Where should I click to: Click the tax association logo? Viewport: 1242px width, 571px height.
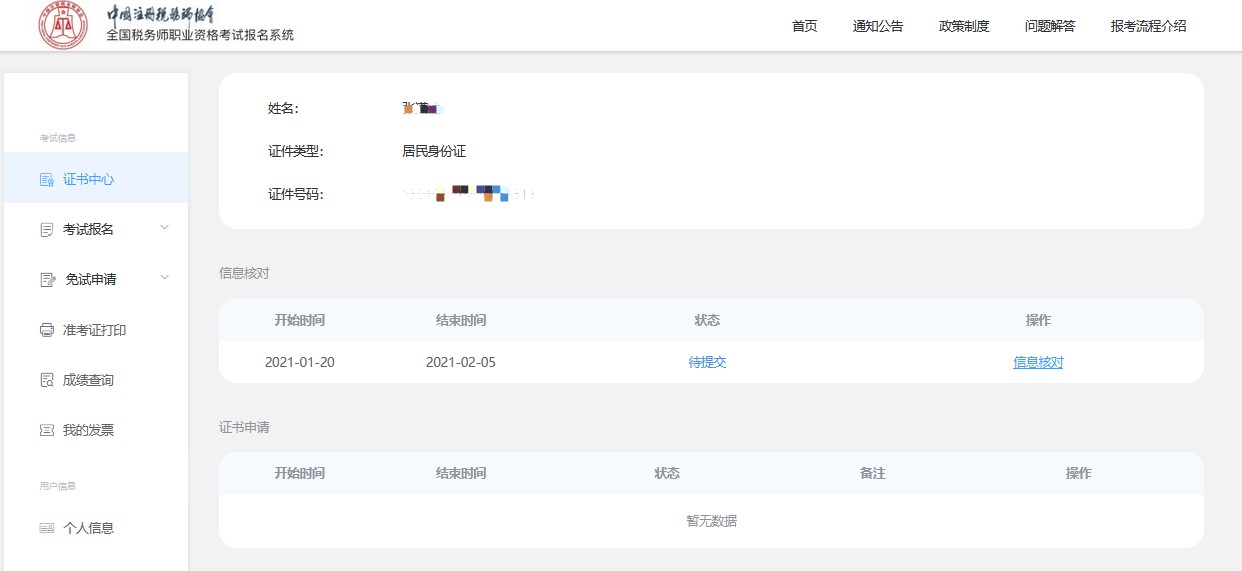click(63, 26)
